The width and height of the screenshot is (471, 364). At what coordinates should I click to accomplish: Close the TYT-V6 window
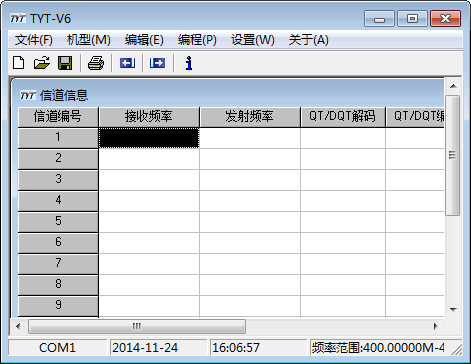[x=445, y=19]
